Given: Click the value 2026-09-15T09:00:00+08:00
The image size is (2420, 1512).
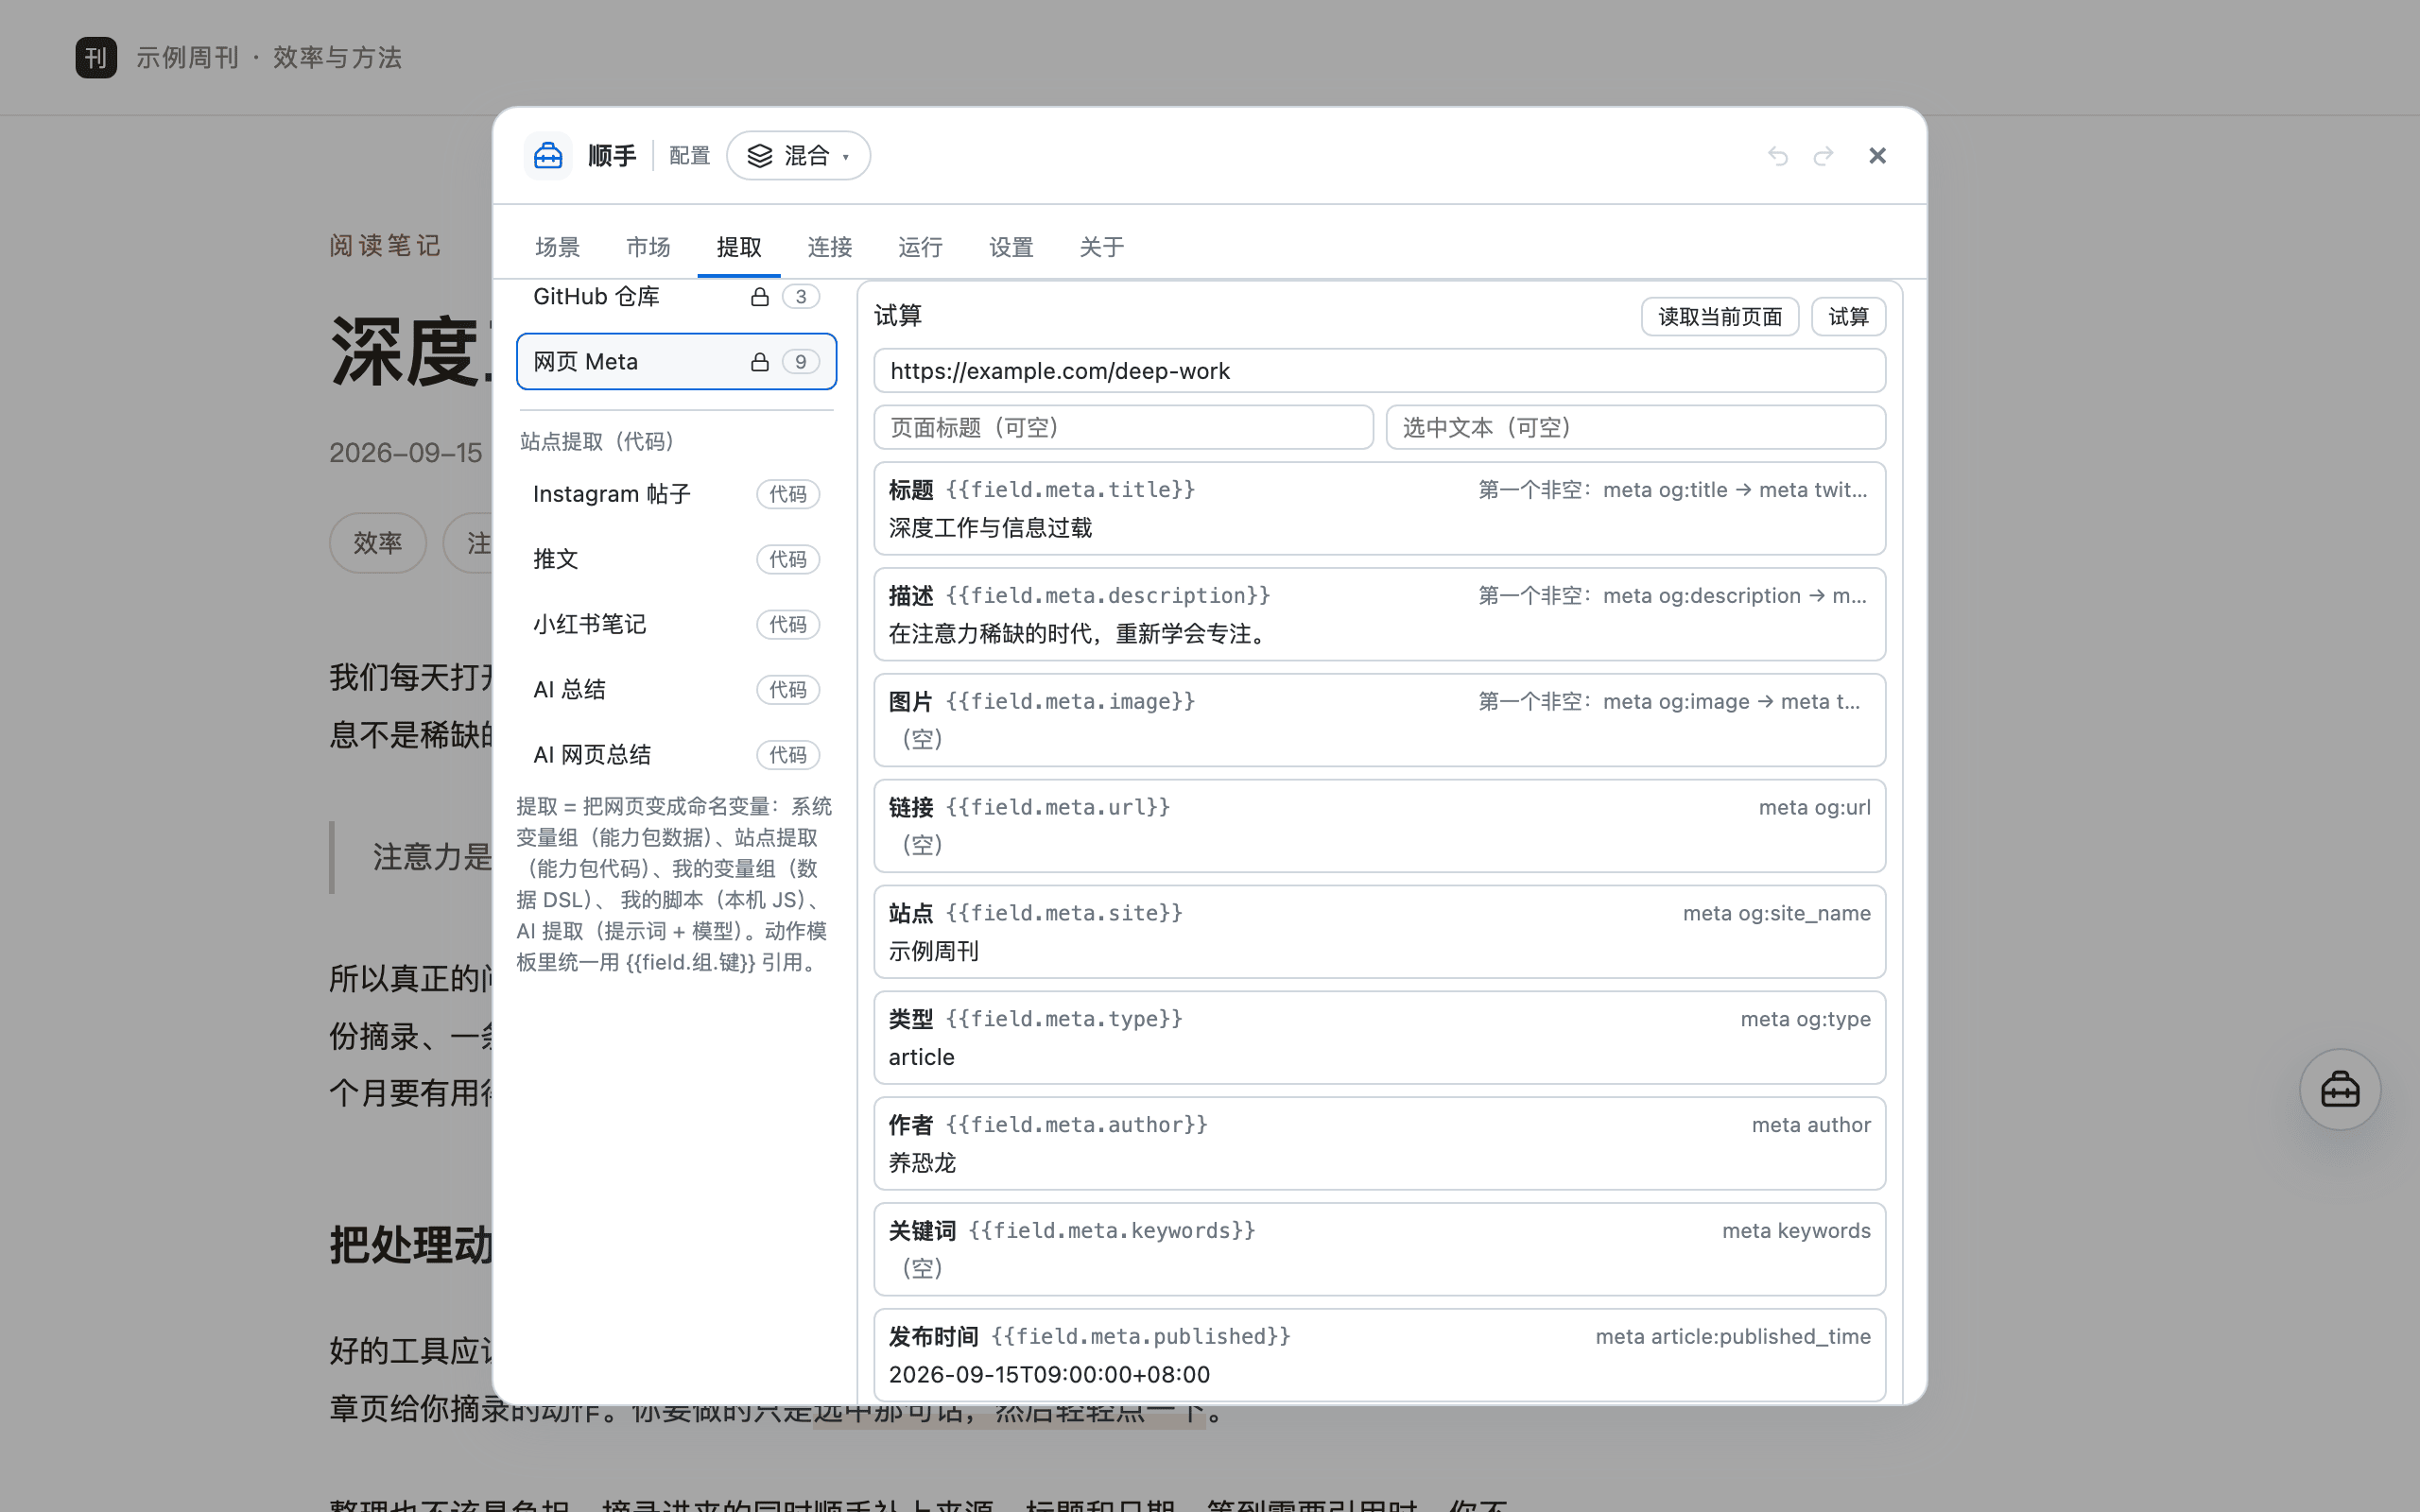Looking at the screenshot, I should [1049, 1375].
